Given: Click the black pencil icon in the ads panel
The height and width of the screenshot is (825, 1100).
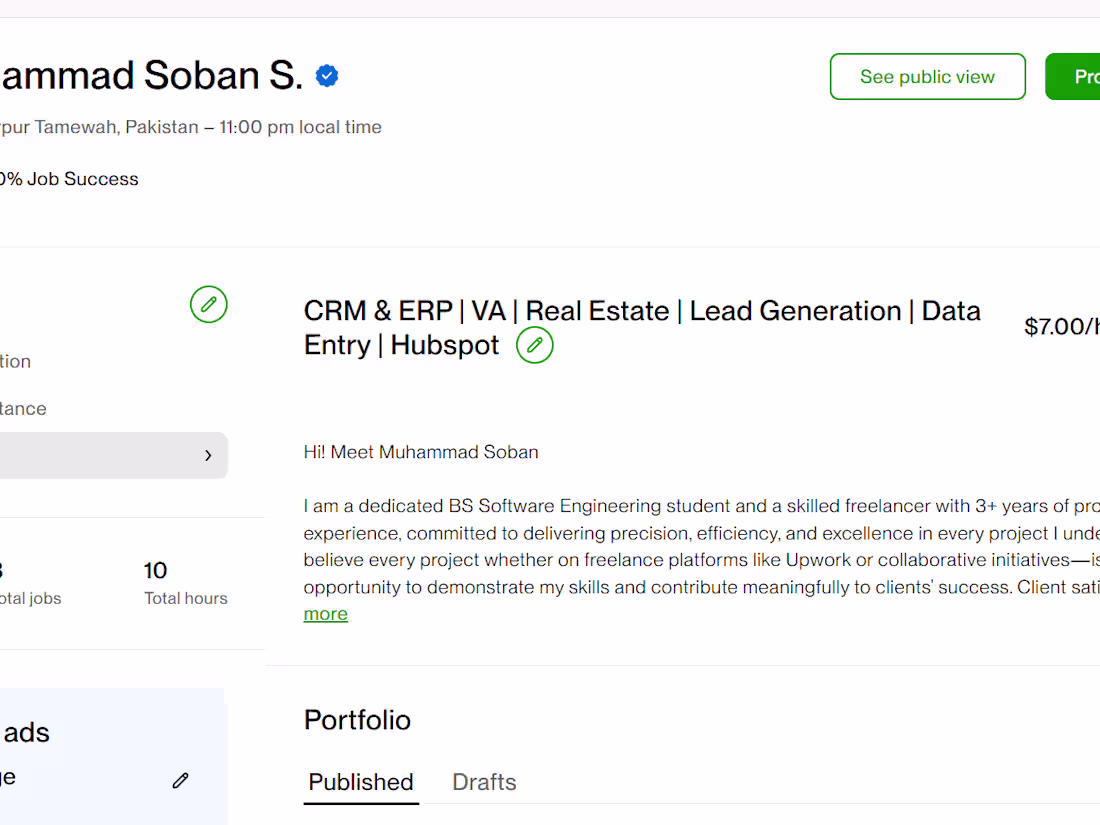Looking at the screenshot, I should pos(180,780).
